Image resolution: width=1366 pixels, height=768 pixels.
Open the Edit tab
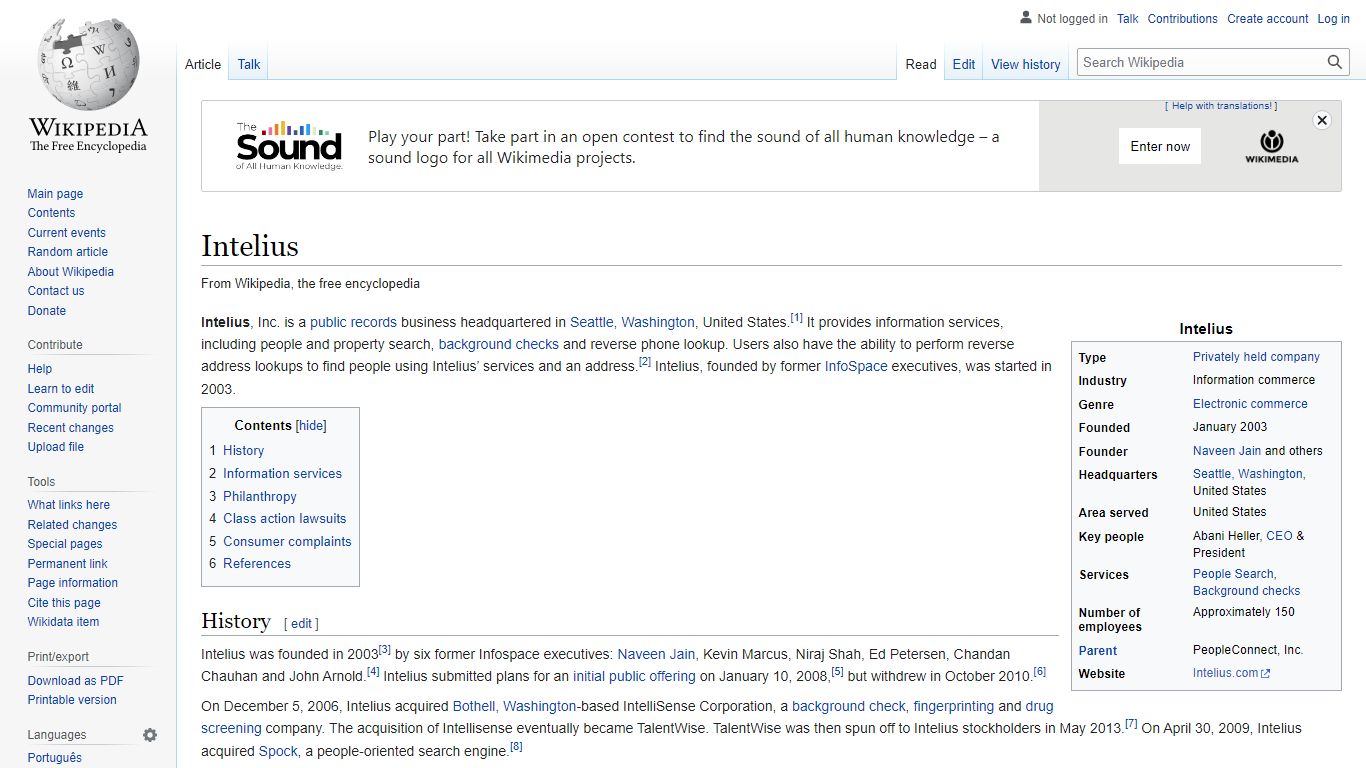point(964,64)
